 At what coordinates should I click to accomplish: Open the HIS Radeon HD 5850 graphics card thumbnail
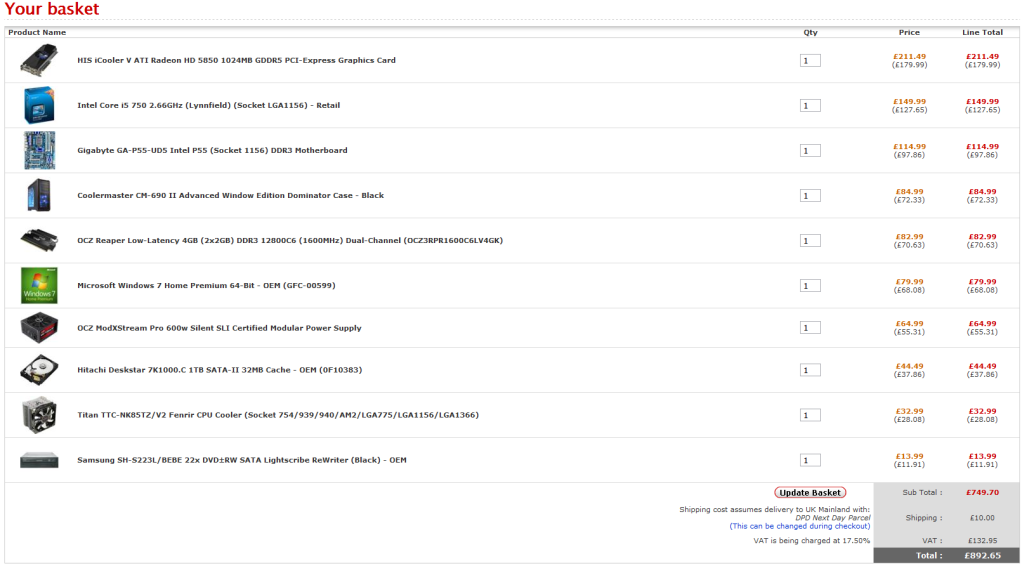click(39, 60)
